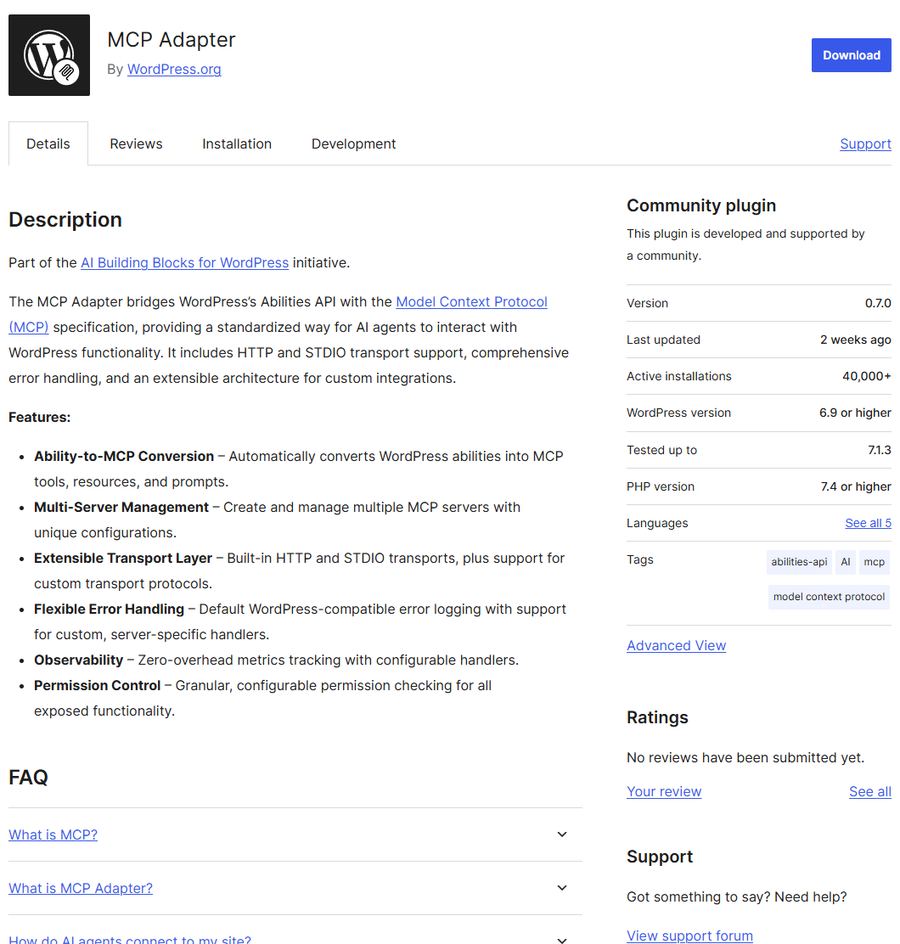The height and width of the screenshot is (944, 900).
Task: Expand 'How do AI agents connect' chevron
Action: coord(562,940)
